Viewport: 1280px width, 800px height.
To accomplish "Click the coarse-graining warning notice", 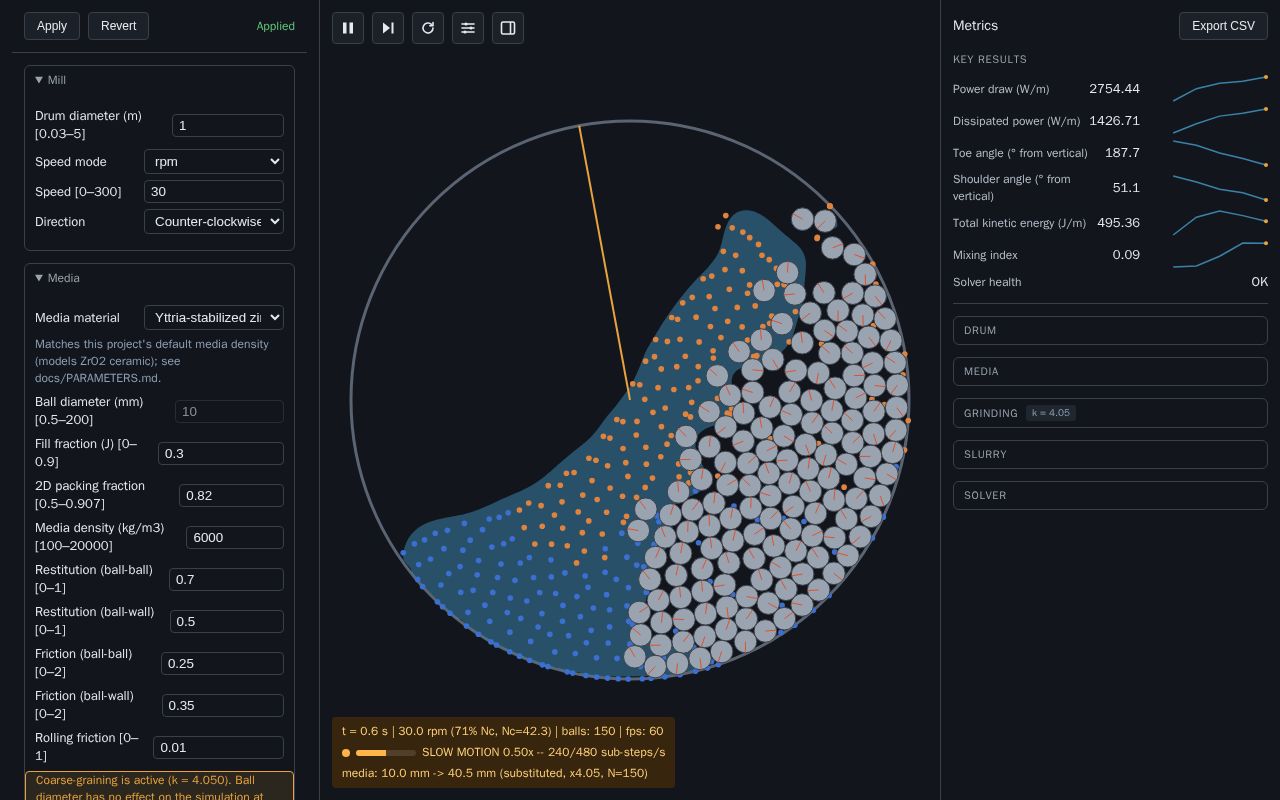I will (x=160, y=786).
